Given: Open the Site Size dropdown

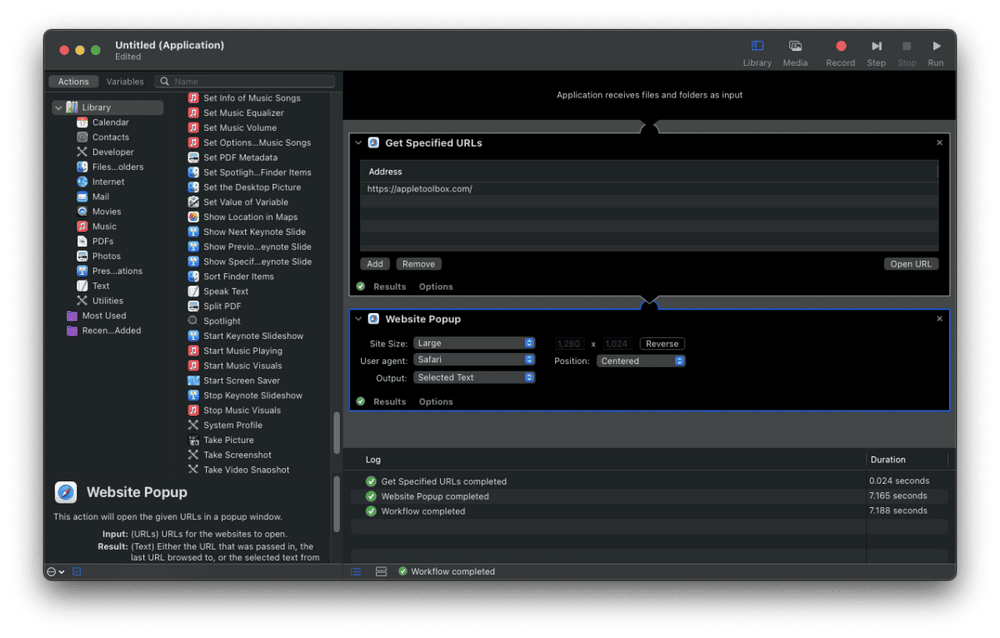Looking at the screenshot, I should (474, 343).
